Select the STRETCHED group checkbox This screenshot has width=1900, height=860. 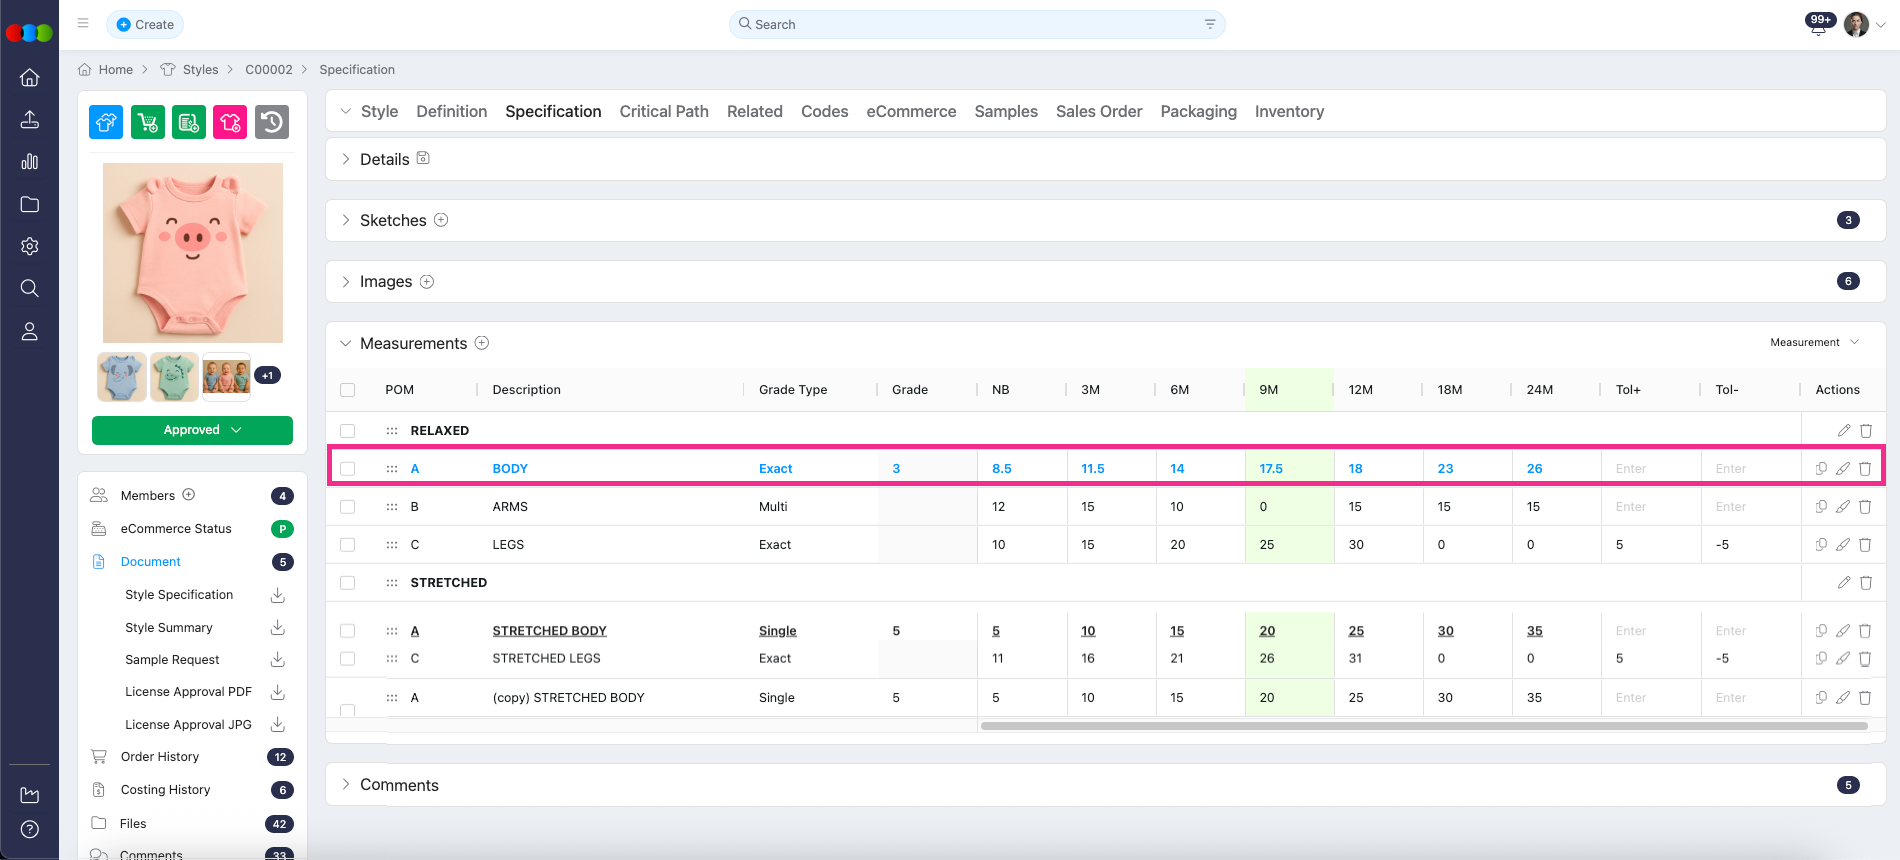click(348, 583)
